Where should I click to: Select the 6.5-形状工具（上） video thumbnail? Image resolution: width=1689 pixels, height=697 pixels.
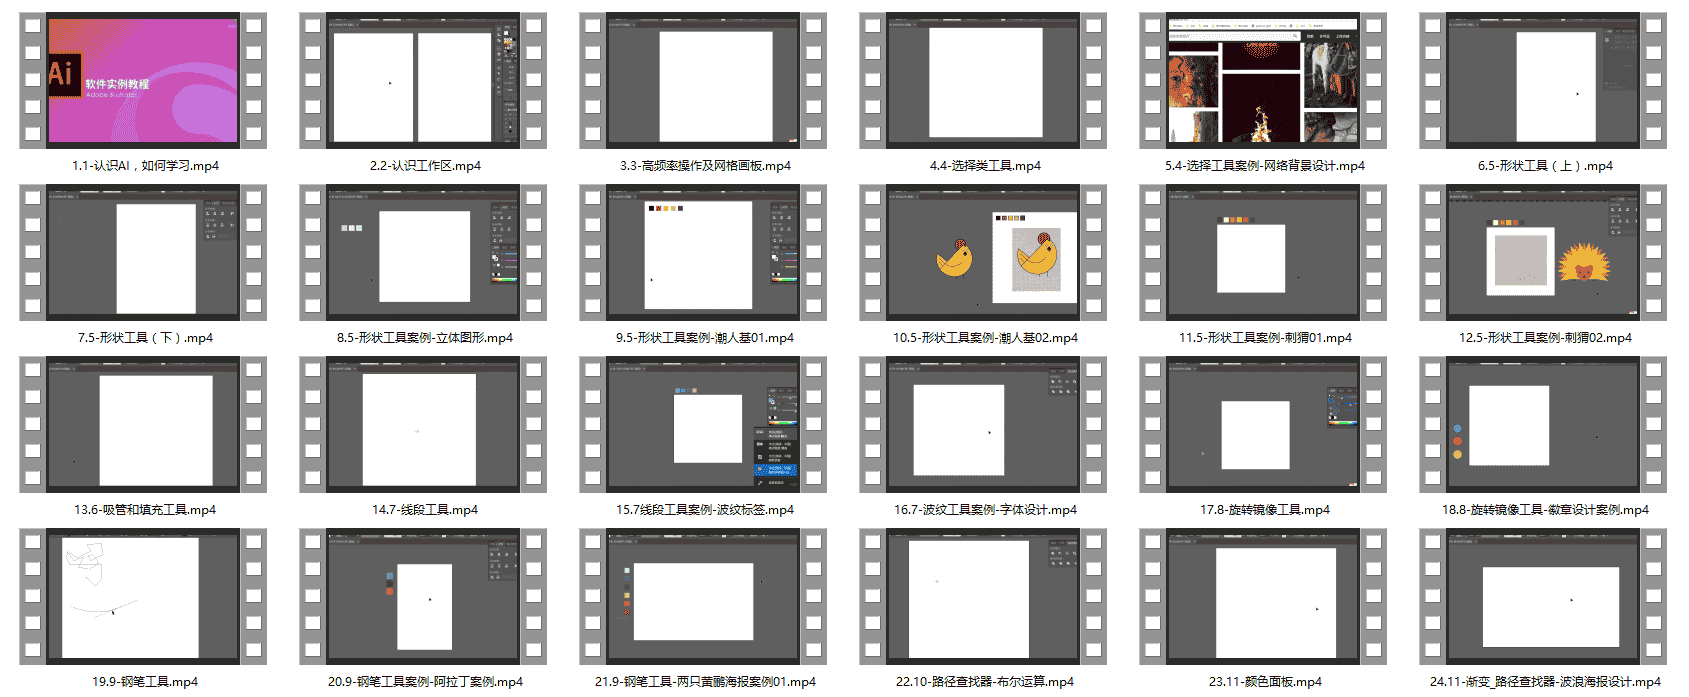click(x=1543, y=81)
